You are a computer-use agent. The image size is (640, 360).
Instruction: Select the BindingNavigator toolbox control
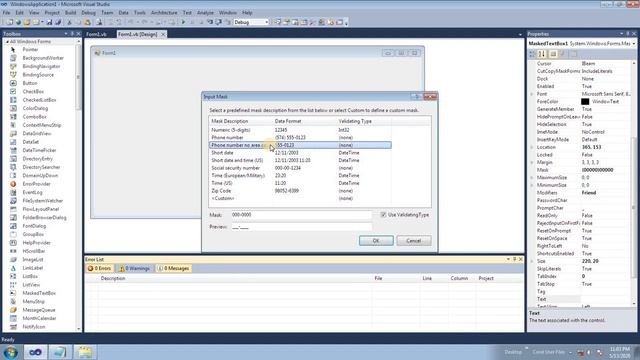[41, 66]
